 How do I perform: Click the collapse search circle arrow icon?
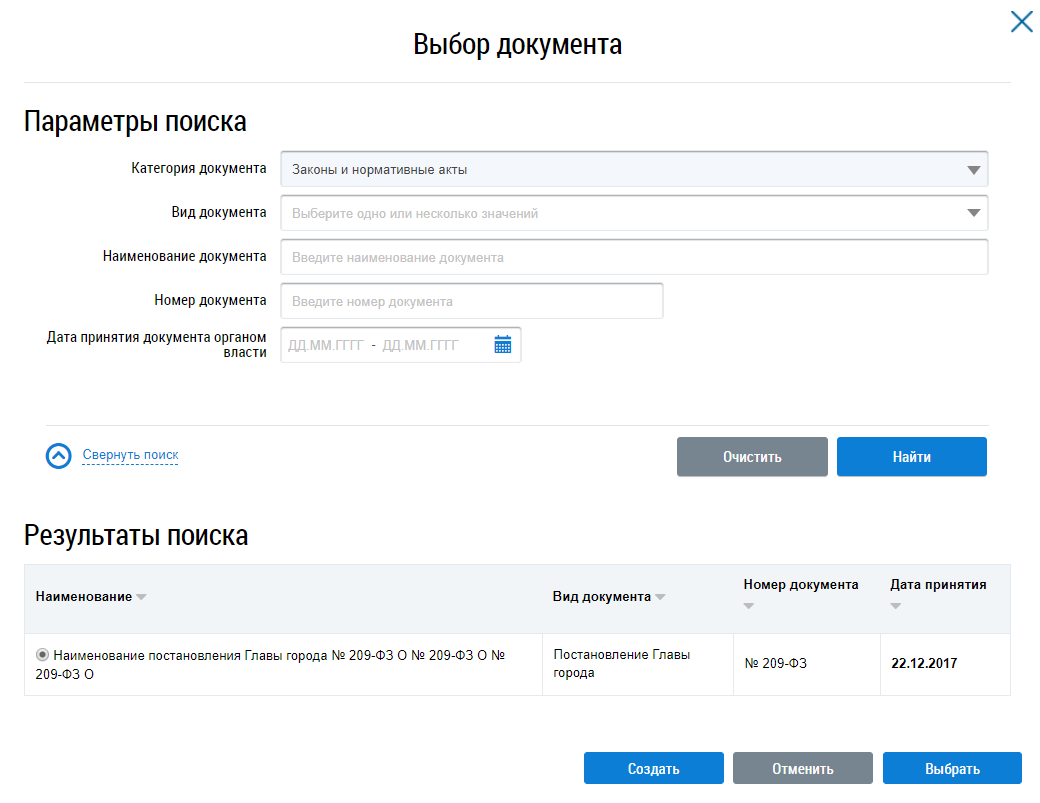tap(59, 456)
